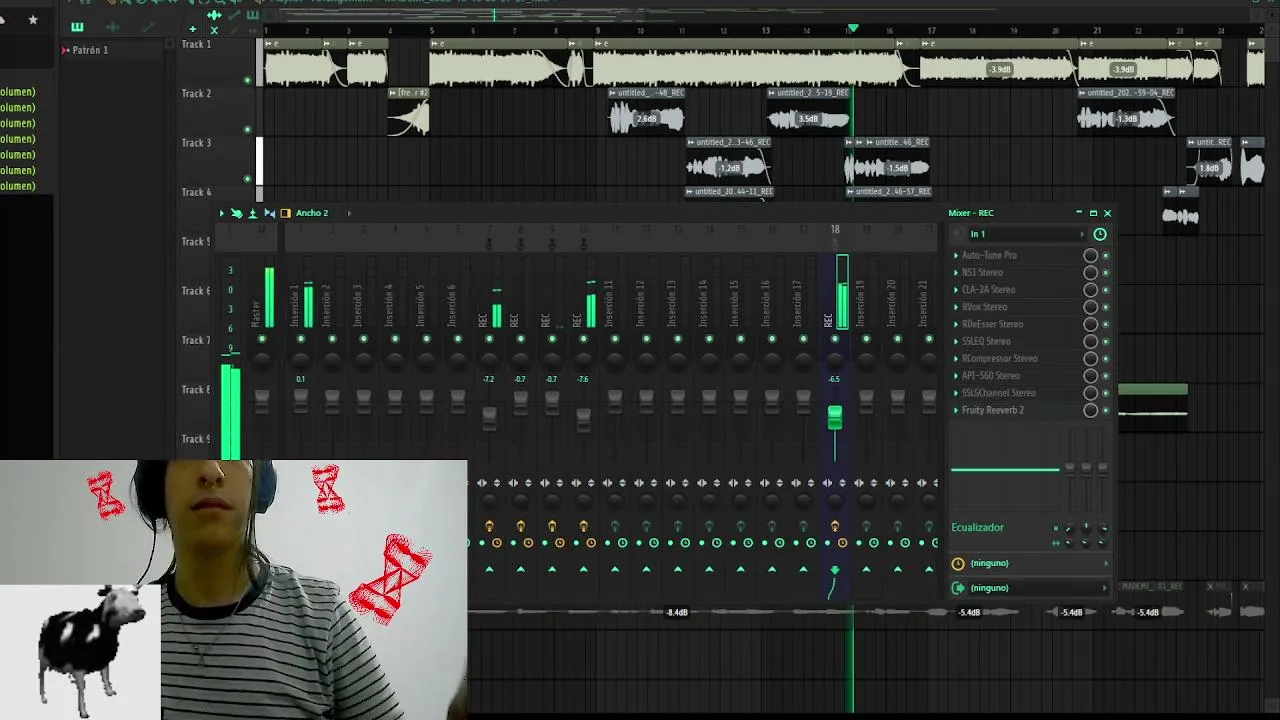Disable the CLA-2A Stereo effect slot
The width and height of the screenshot is (1280, 720).
1105,290
